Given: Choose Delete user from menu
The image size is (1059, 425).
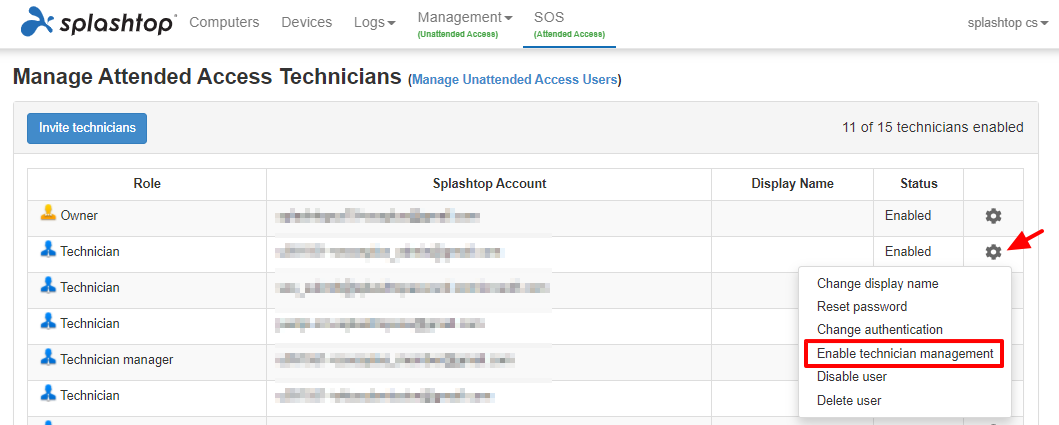Looking at the screenshot, I should point(849,400).
